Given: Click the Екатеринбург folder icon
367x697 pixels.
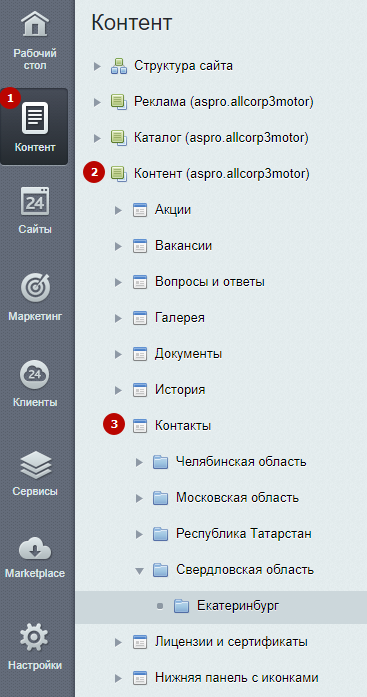Looking at the screenshot, I should (x=181, y=606).
